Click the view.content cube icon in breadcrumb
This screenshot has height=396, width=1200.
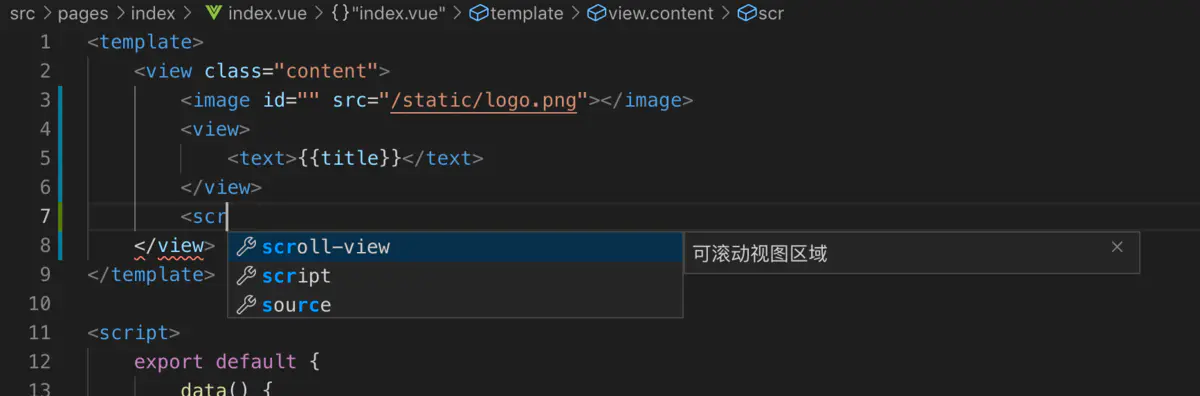click(x=596, y=13)
